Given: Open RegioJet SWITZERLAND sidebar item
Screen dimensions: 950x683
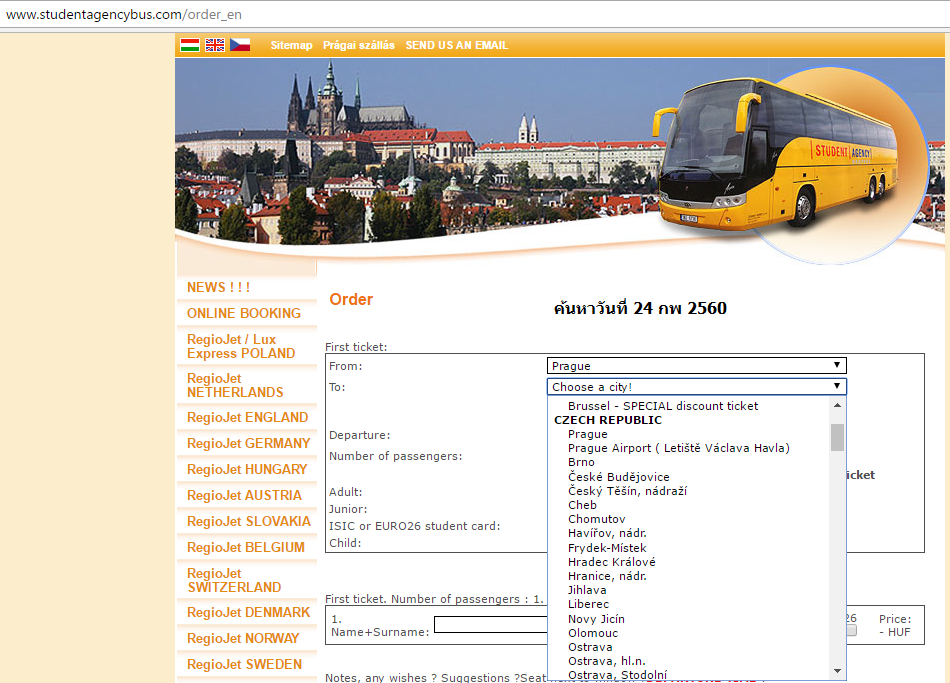Looking at the screenshot, I should [234, 581].
